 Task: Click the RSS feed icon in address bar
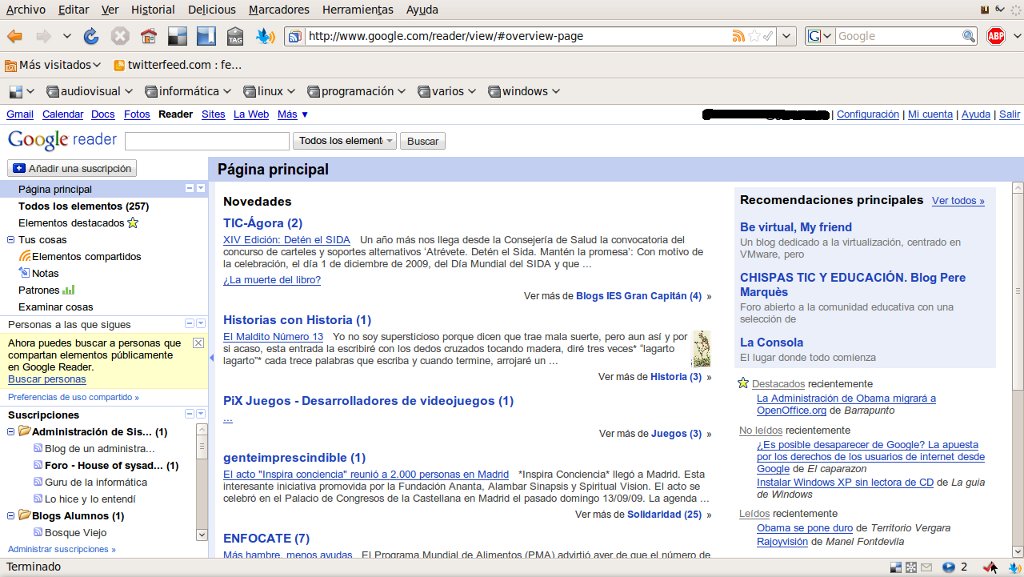pyautogui.click(x=738, y=36)
